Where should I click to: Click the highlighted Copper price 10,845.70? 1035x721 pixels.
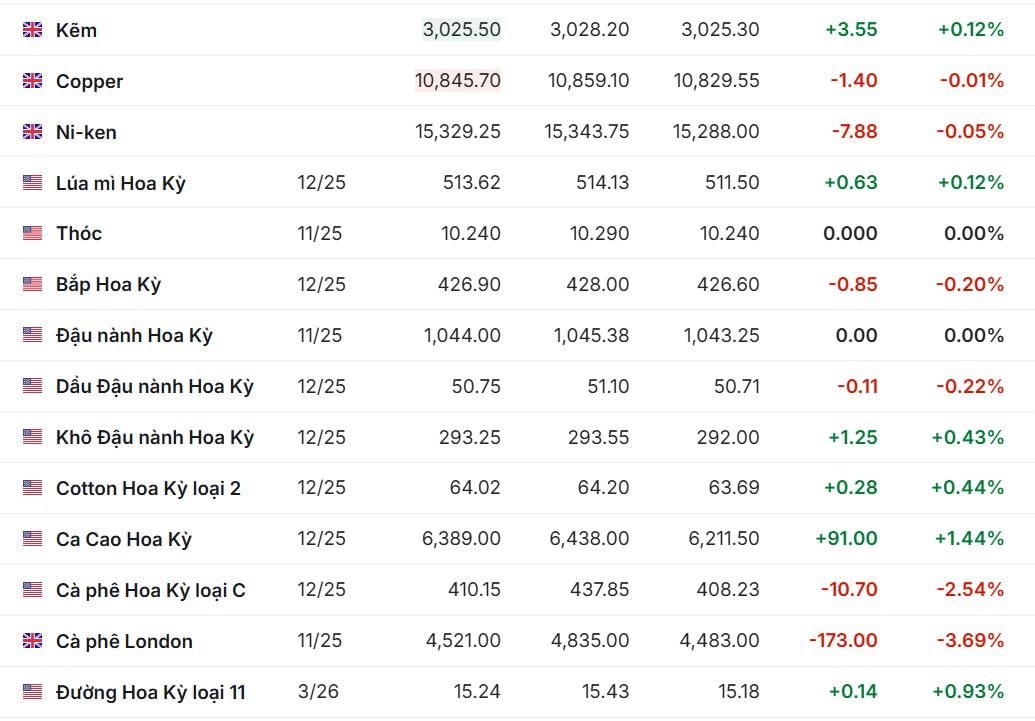pyautogui.click(x=458, y=81)
